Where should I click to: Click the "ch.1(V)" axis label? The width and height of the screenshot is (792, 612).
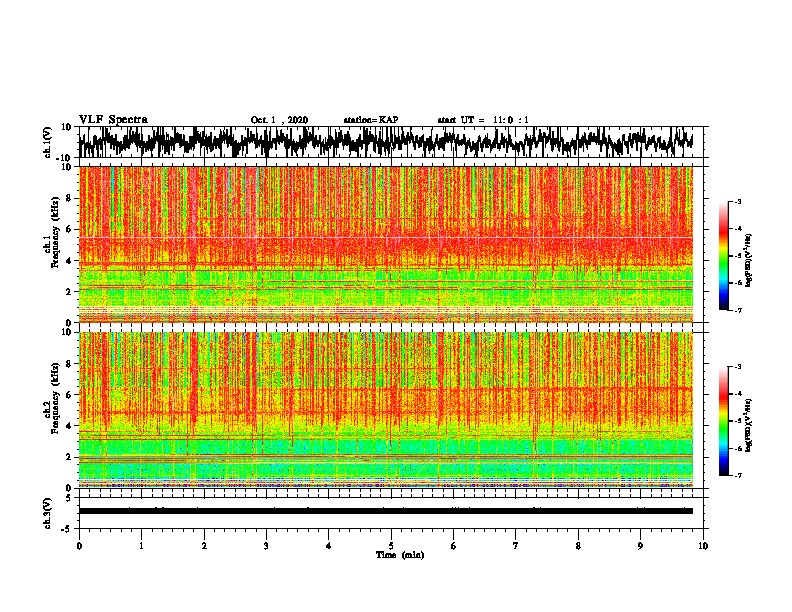48,142
